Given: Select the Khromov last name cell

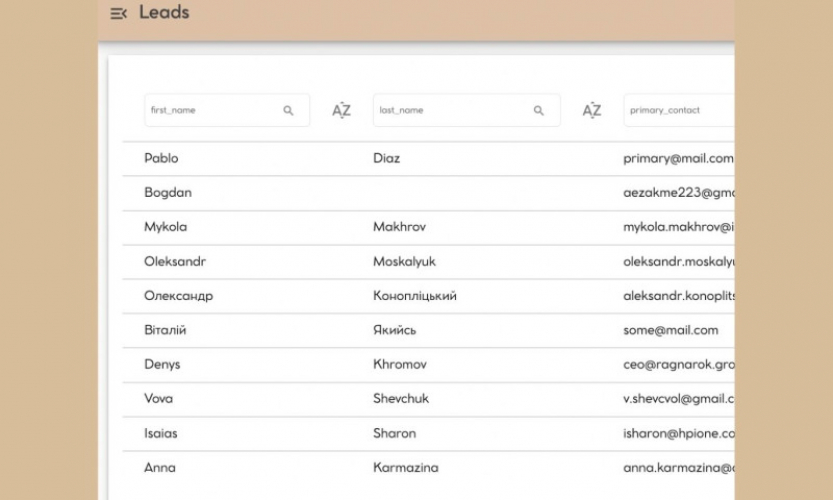Looking at the screenshot, I should [400, 365].
